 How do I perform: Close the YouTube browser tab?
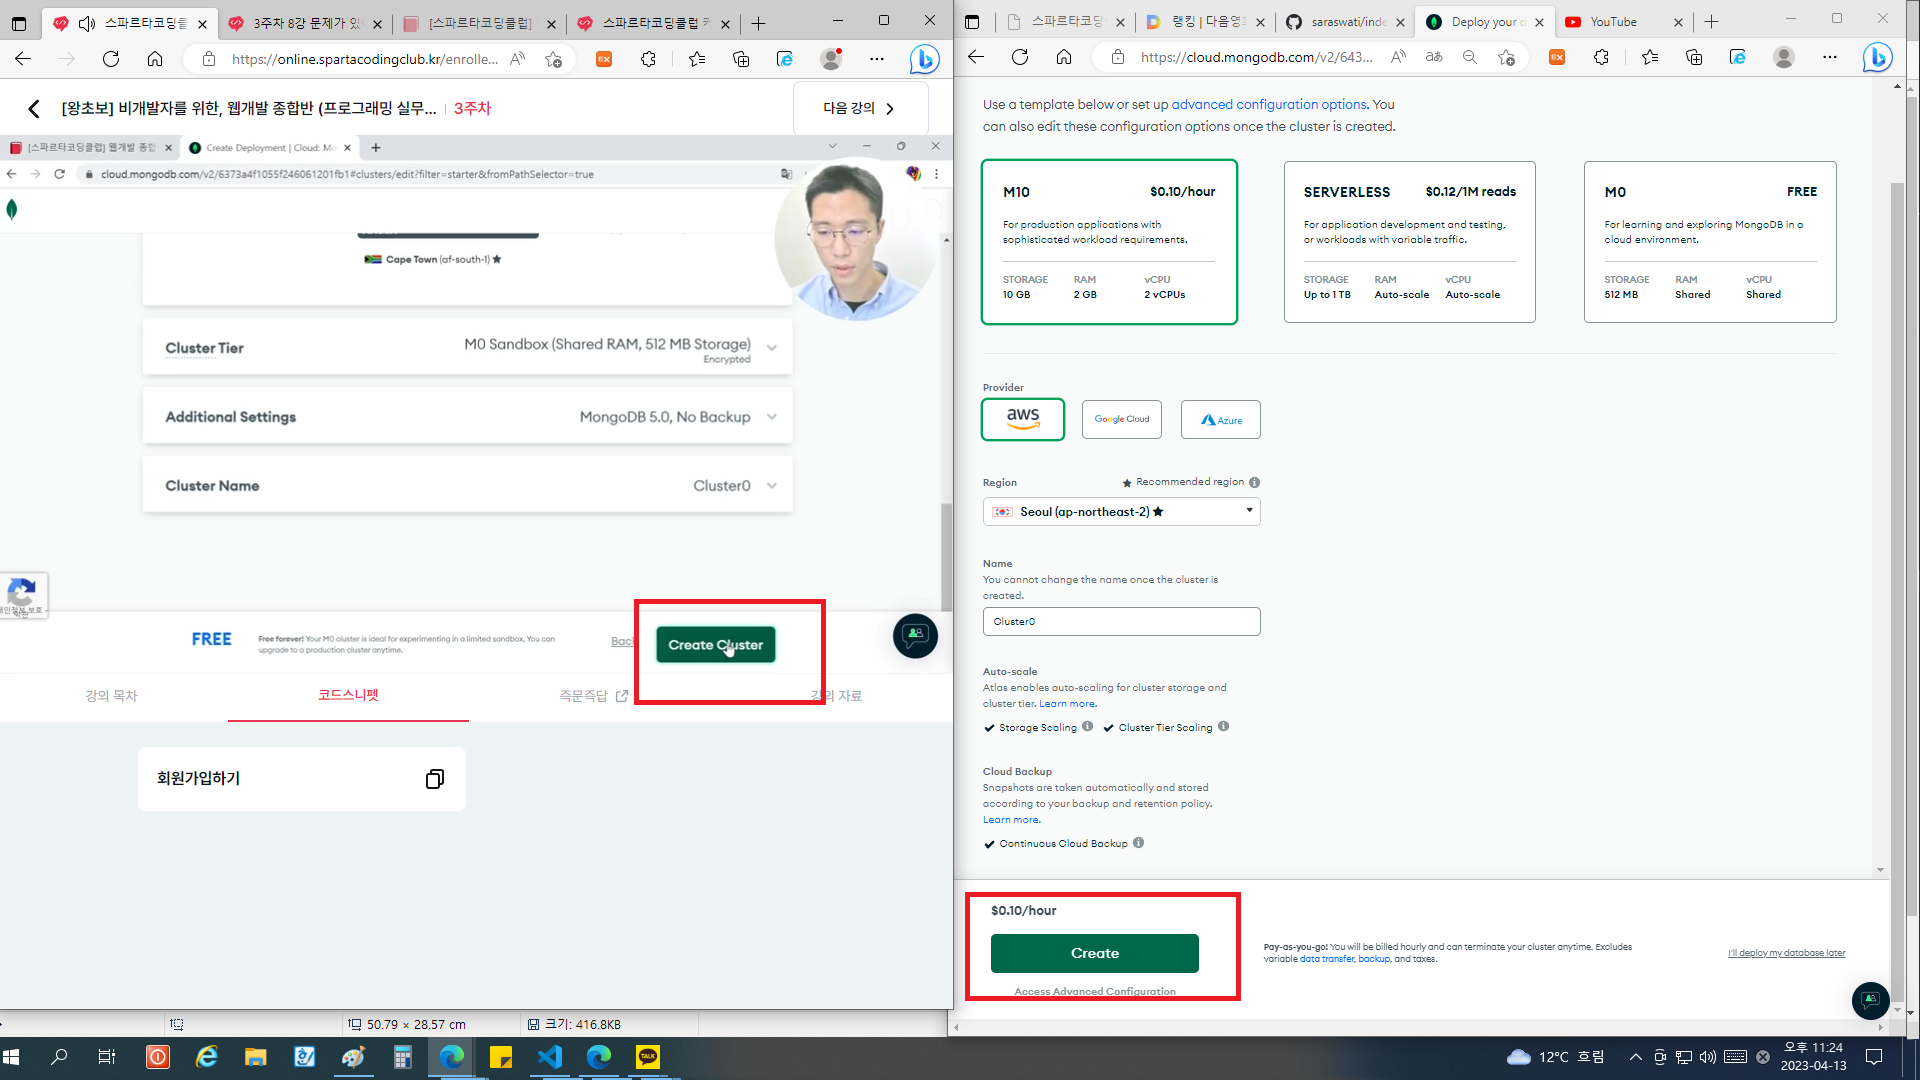[1678, 22]
